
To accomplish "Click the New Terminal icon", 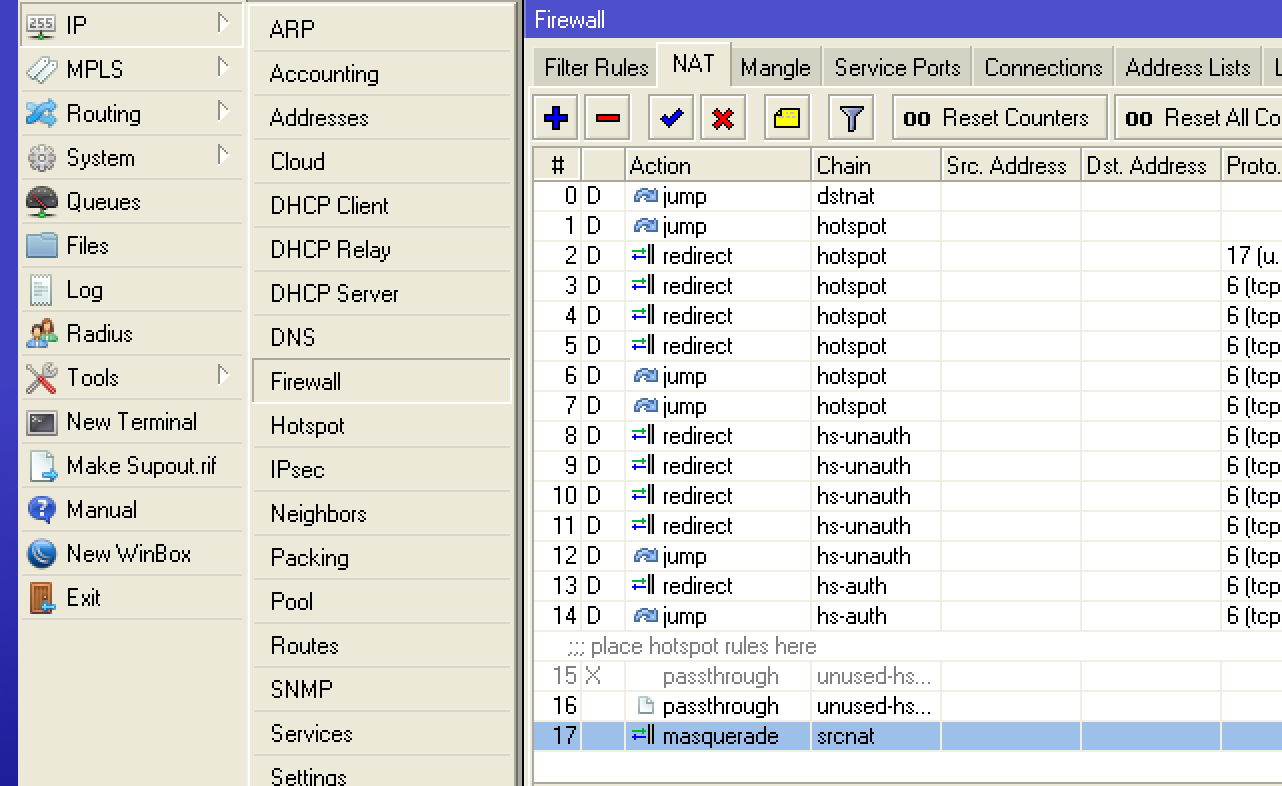I will (x=41, y=421).
